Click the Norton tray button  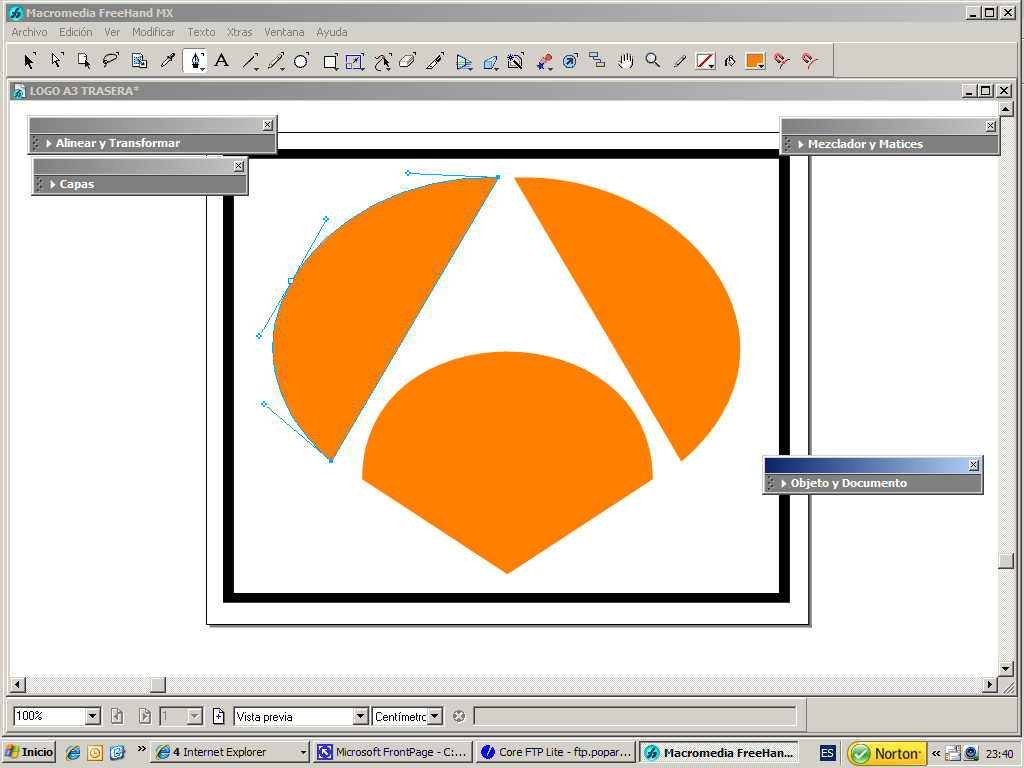pyautogui.click(x=886, y=753)
